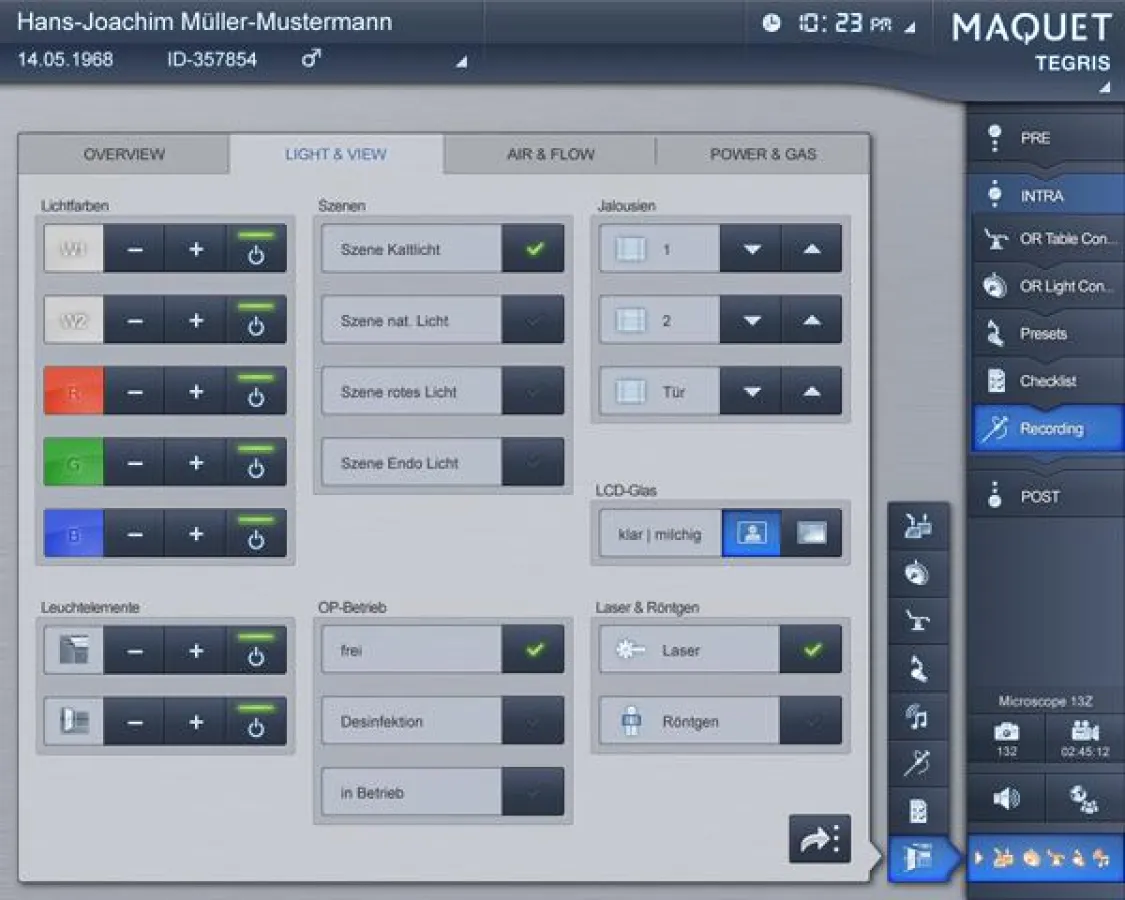Select the highlighted door icon at toolbar bottom
The width and height of the screenshot is (1125, 900).
[x=918, y=858]
